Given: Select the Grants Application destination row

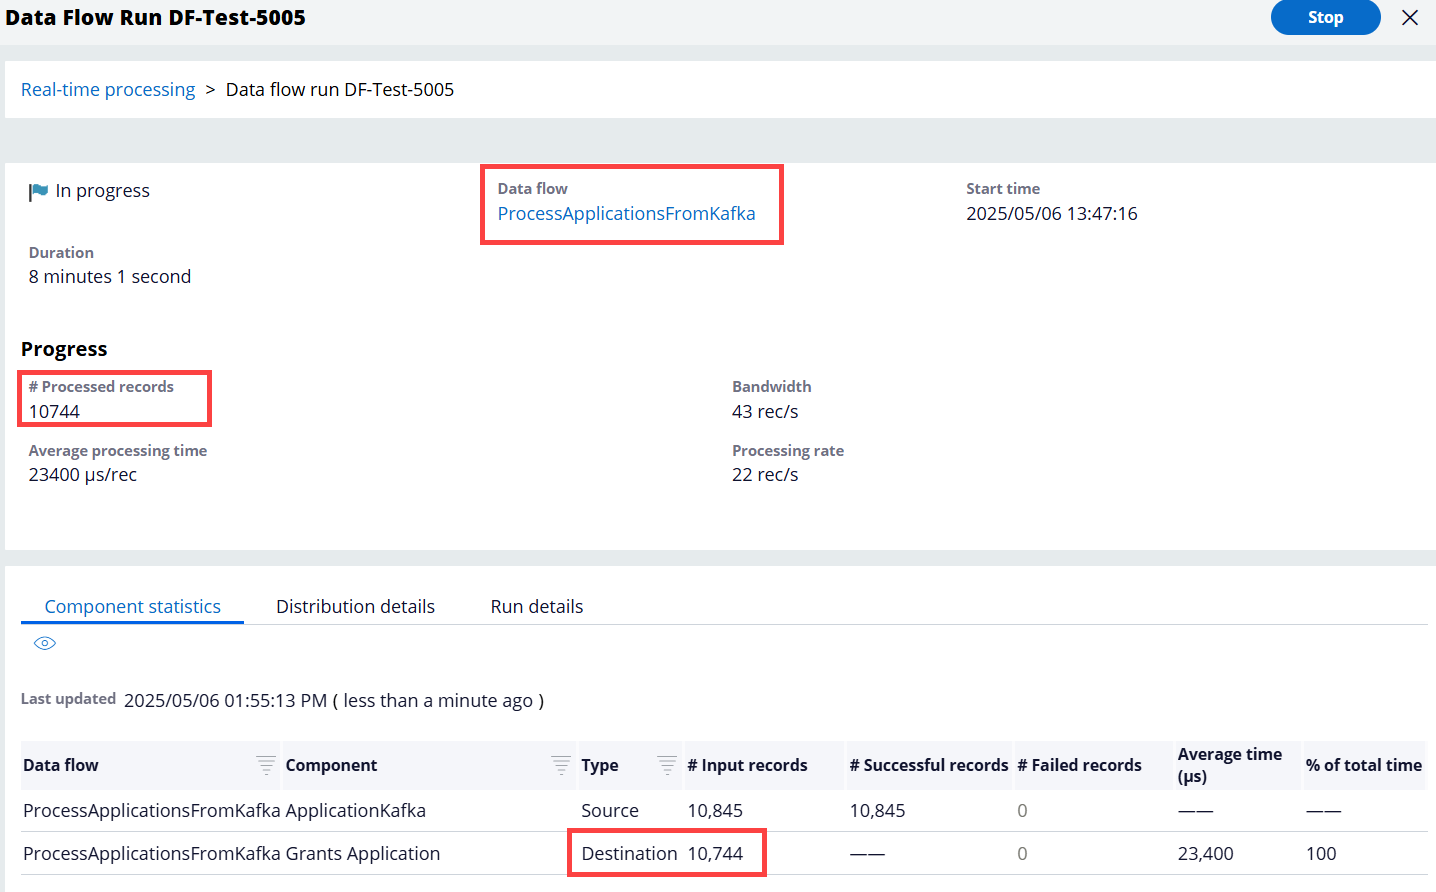Looking at the screenshot, I should tap(362, 854).
